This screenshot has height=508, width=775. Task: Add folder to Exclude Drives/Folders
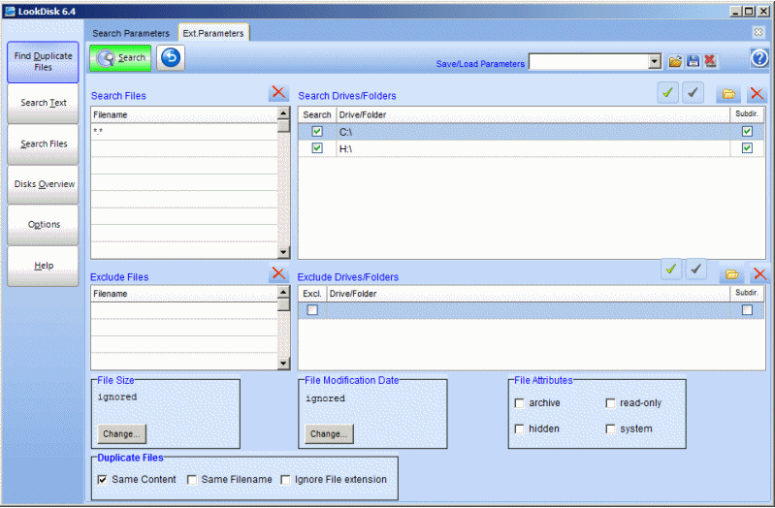point(732,274)
